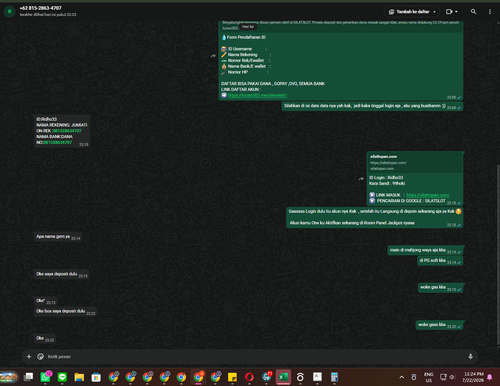This screenshot has width=500, height=386.
Task: Switch the ENG US input language
Action: [429, 377]
